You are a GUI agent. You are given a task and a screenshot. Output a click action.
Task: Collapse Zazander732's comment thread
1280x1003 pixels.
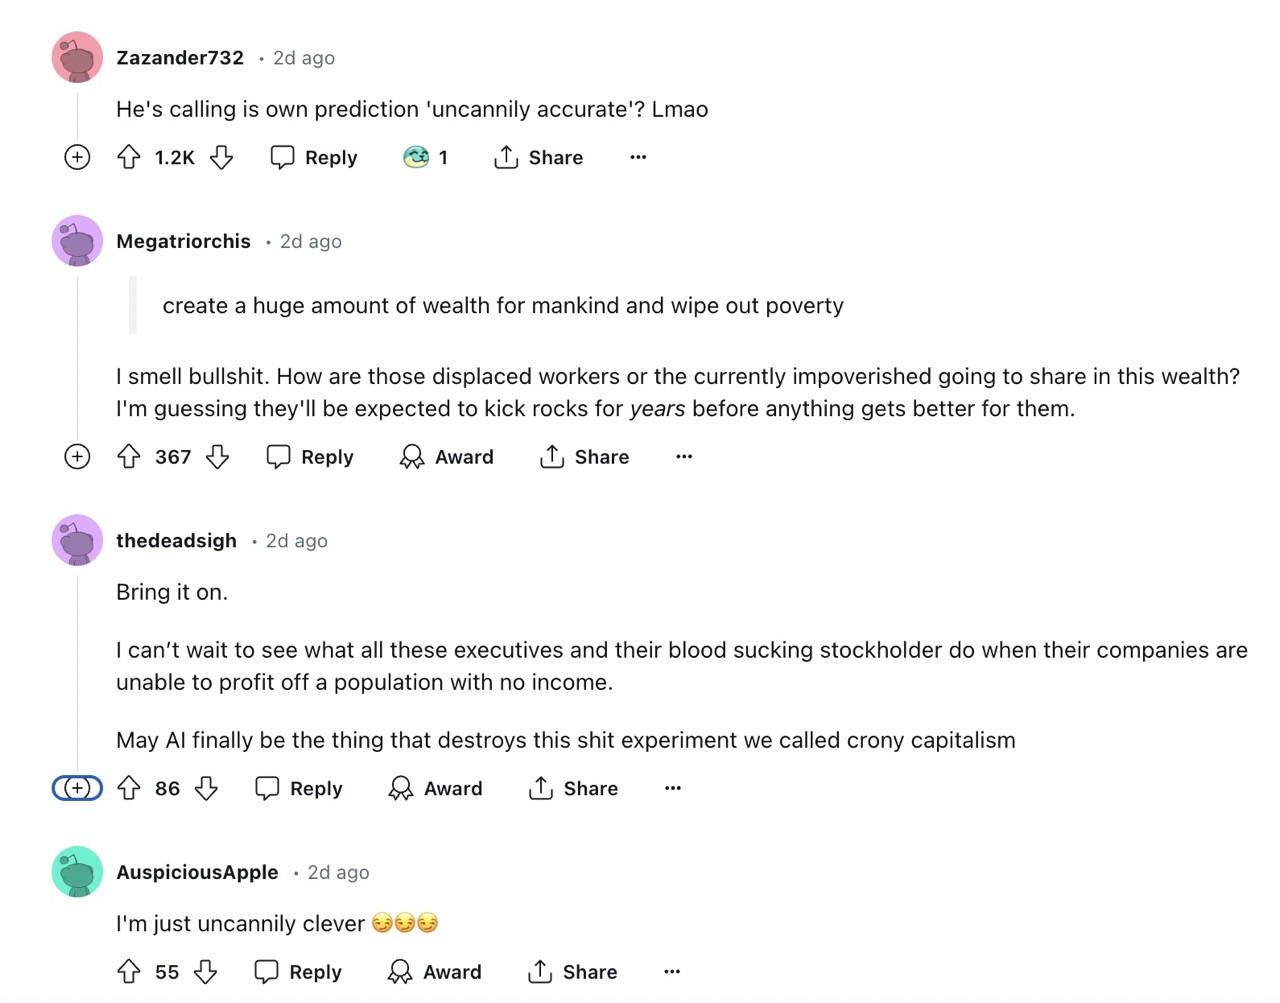pos(77,157)
